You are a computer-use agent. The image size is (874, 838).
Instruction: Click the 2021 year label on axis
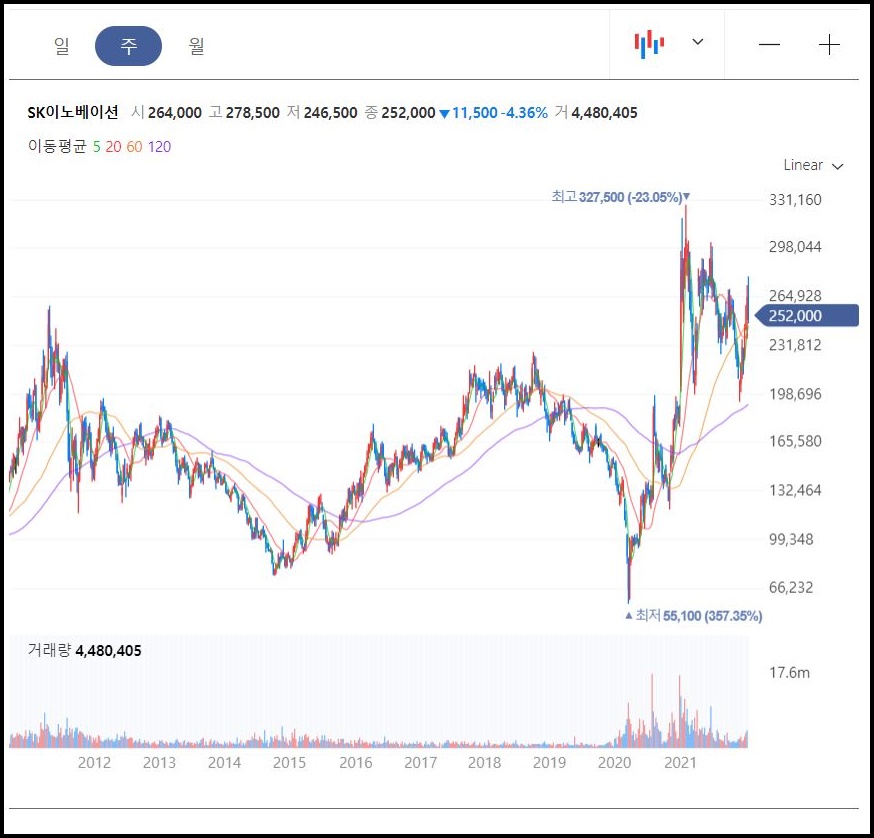tap(680, 763)
